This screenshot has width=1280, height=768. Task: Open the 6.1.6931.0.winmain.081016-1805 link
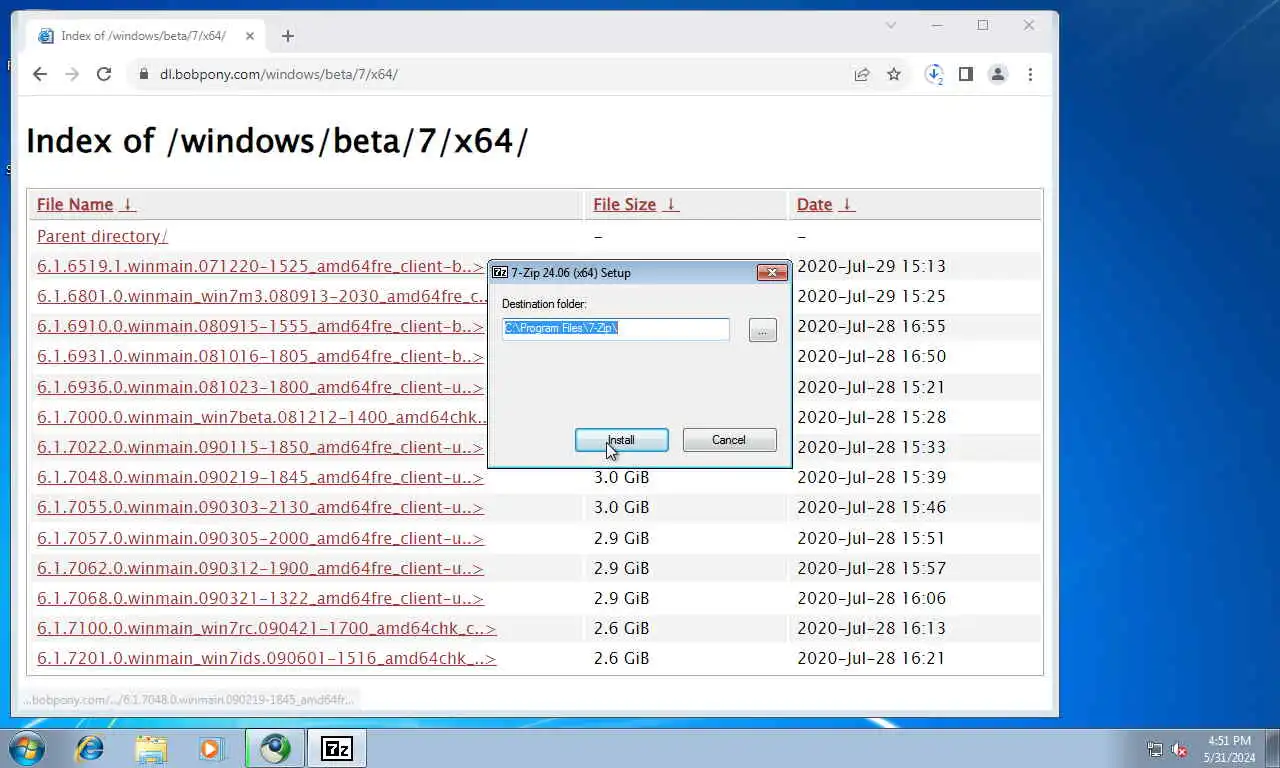click(260, 356)
